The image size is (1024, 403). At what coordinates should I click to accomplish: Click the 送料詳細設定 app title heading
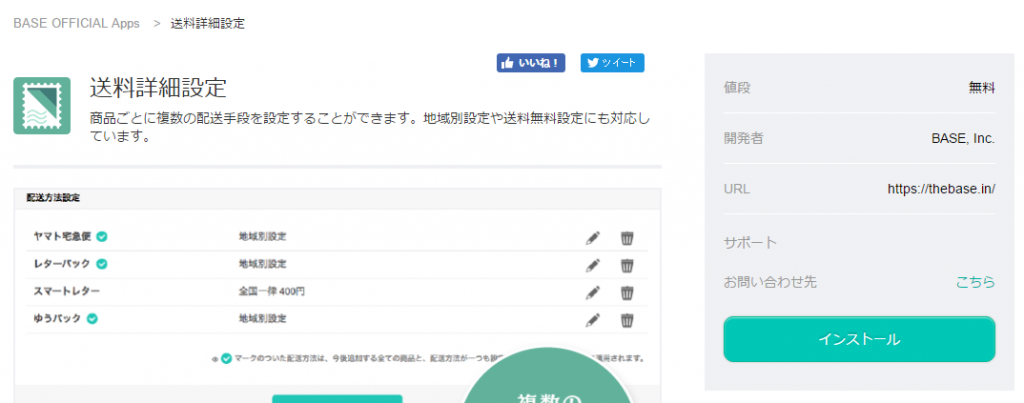[158, 88]
